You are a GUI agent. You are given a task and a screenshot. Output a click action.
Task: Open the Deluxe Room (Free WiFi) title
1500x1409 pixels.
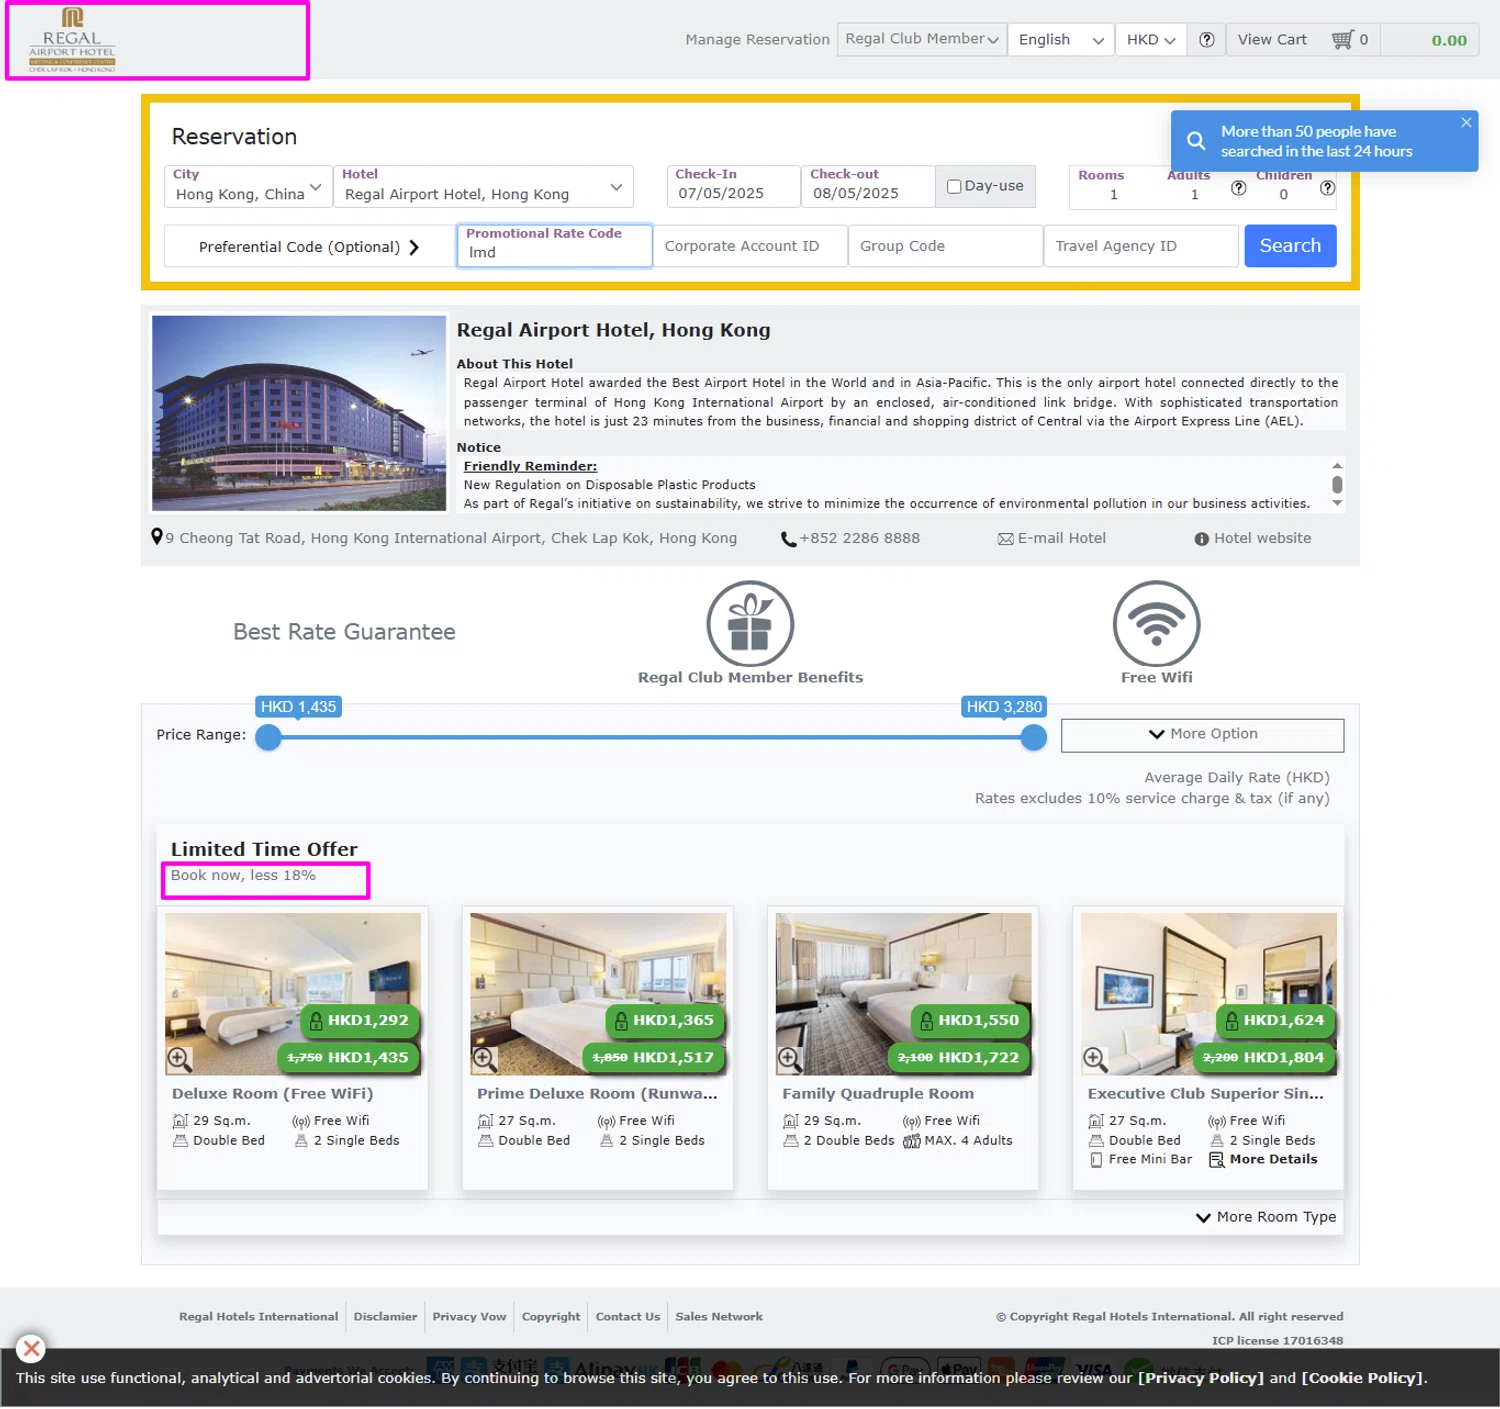pyautogui.click(x=272, y=1095)
